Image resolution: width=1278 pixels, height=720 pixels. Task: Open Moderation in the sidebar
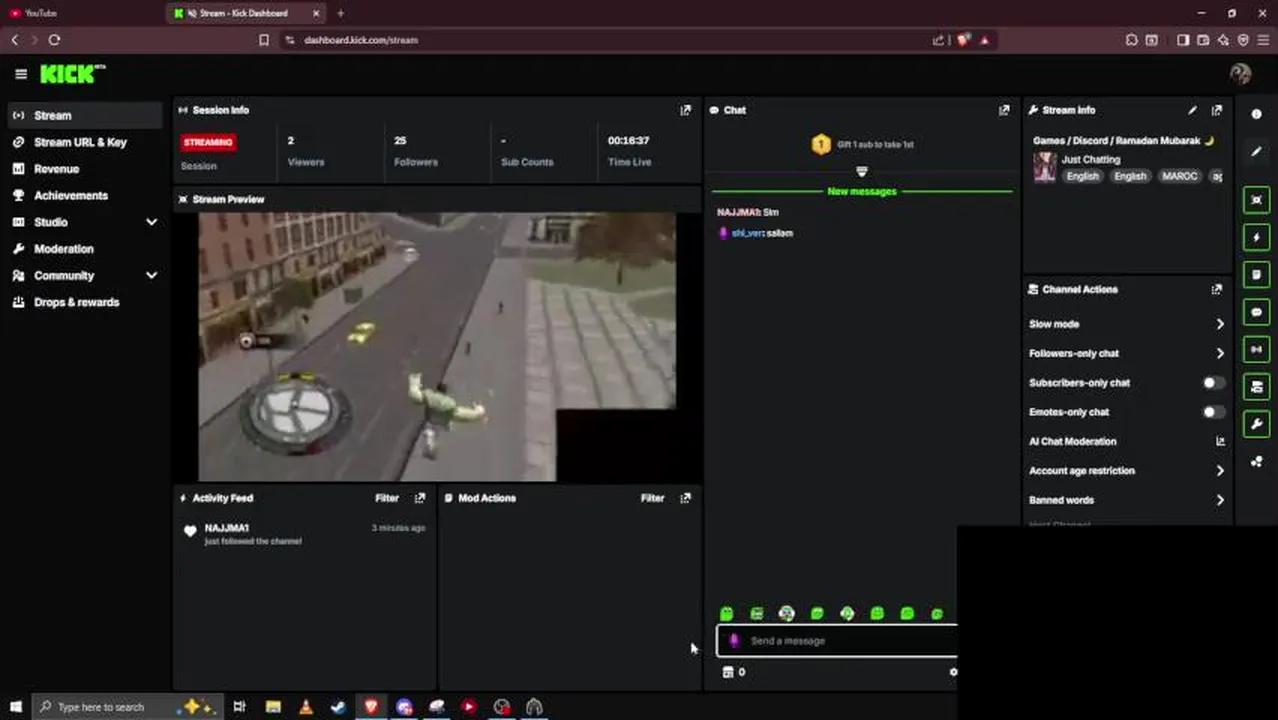[84, 249]
